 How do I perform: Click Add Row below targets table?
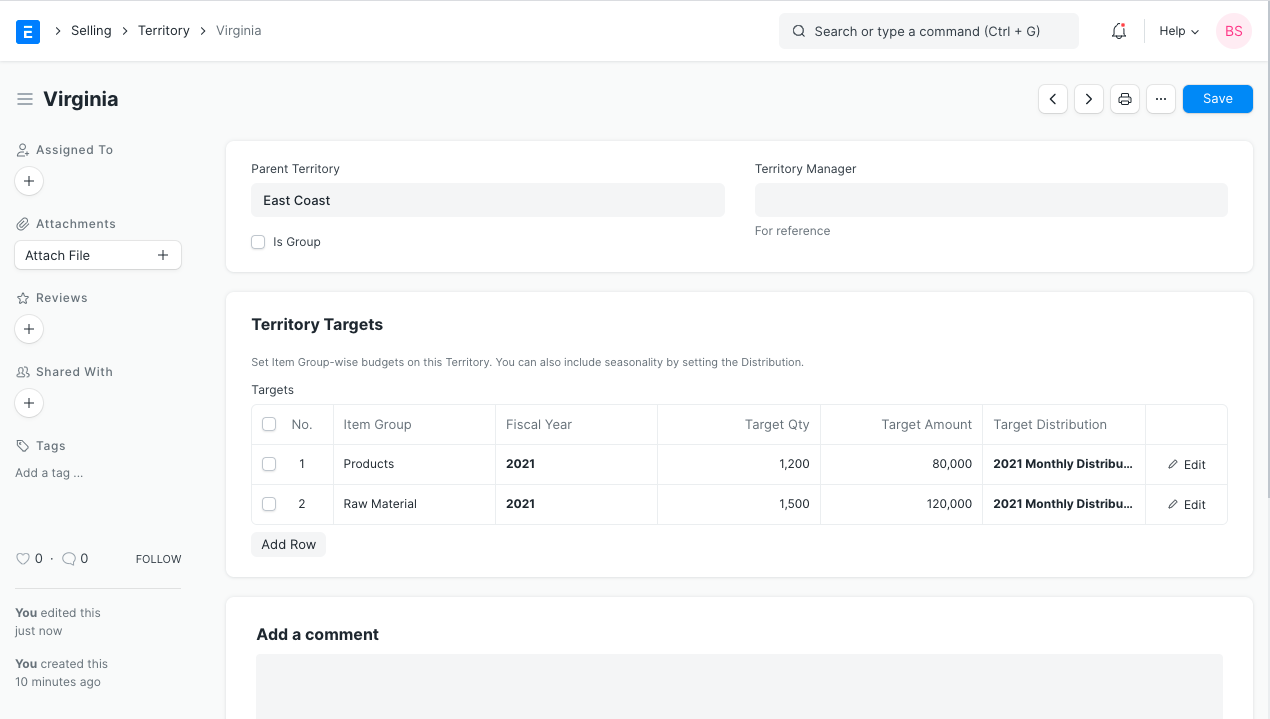[288, 544]
